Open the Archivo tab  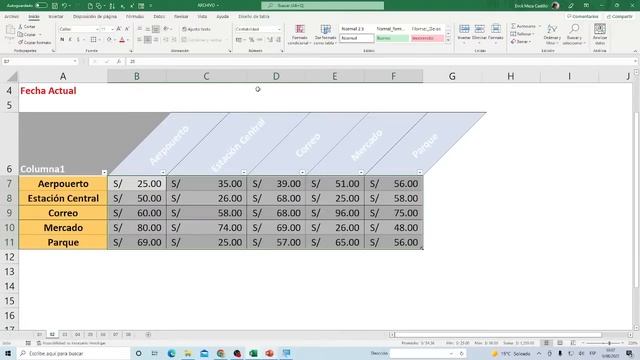tap(11, 17)
